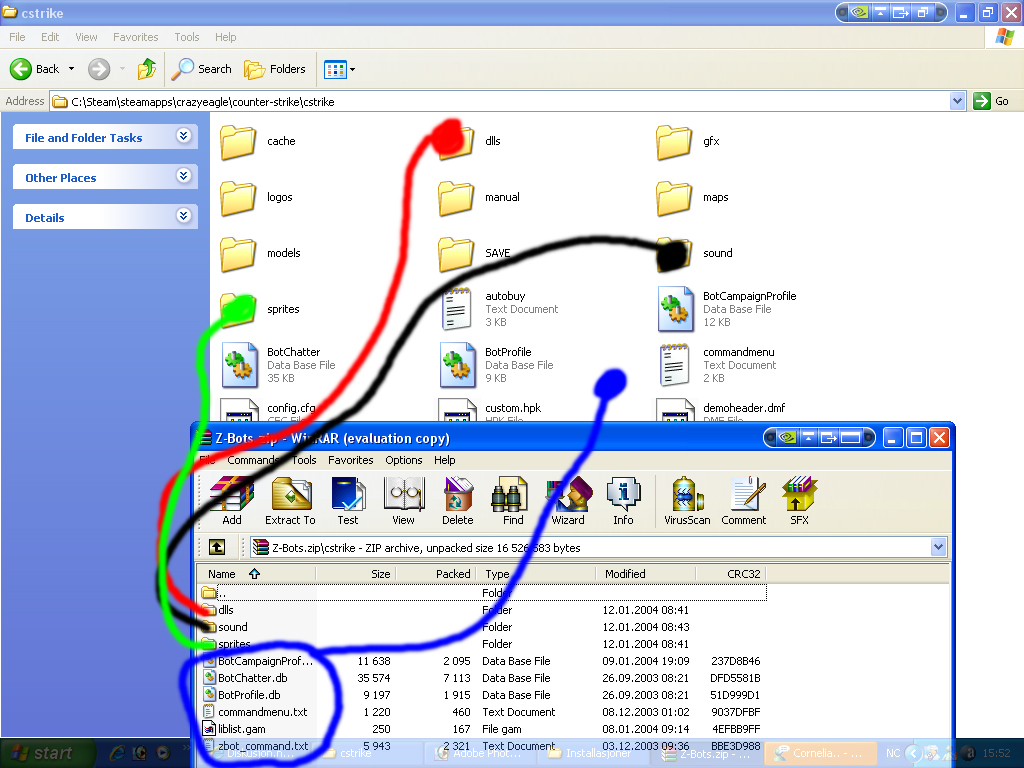Open the Comment tool
This screenshot has width=1024, height=768.
pyautogui.click(x=744, y=500)
